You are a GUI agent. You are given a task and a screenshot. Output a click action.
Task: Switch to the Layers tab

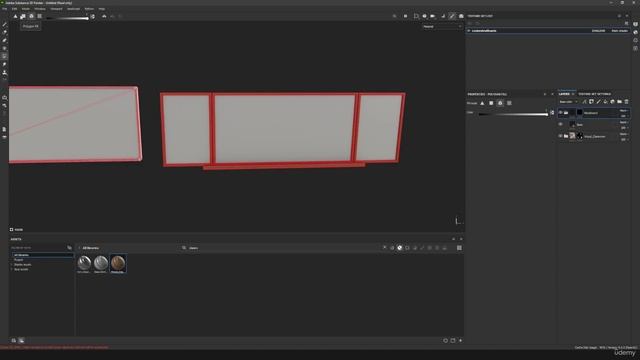click(x=564, y=94)
